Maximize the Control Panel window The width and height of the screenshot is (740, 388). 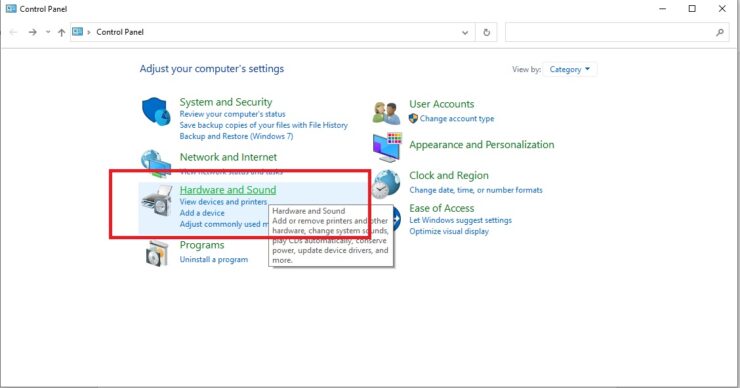[x=692, y=8]
